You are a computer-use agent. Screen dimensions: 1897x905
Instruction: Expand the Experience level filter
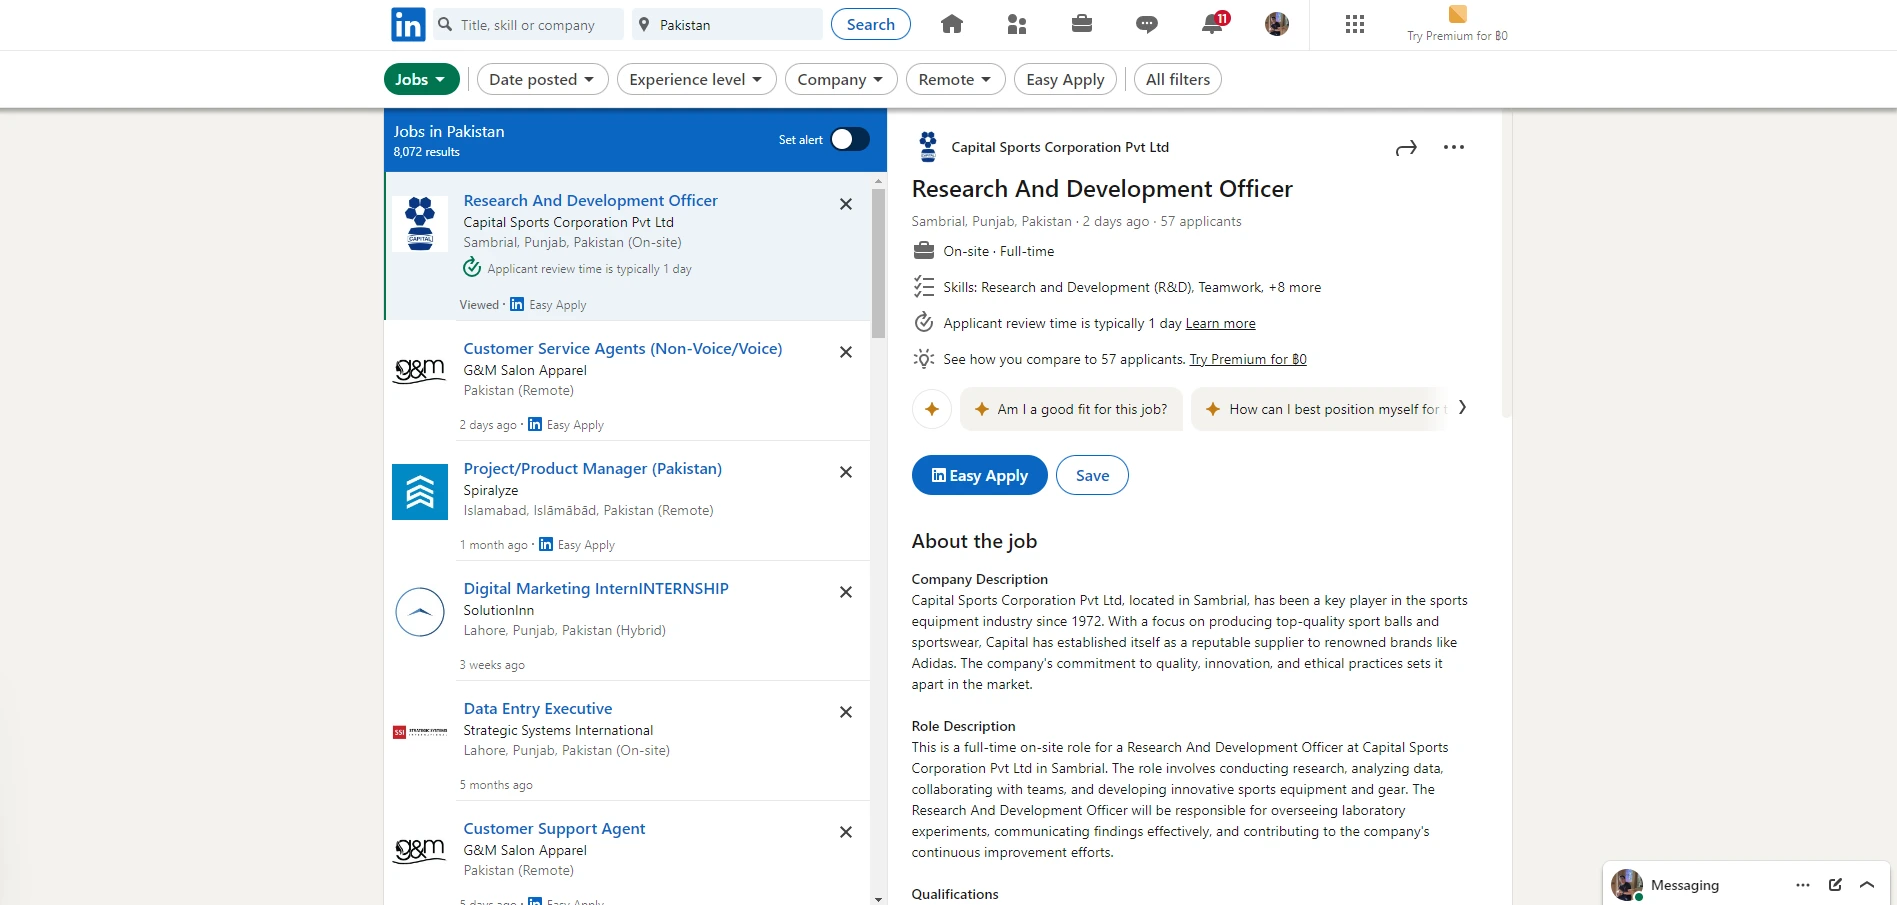point(696,79)
